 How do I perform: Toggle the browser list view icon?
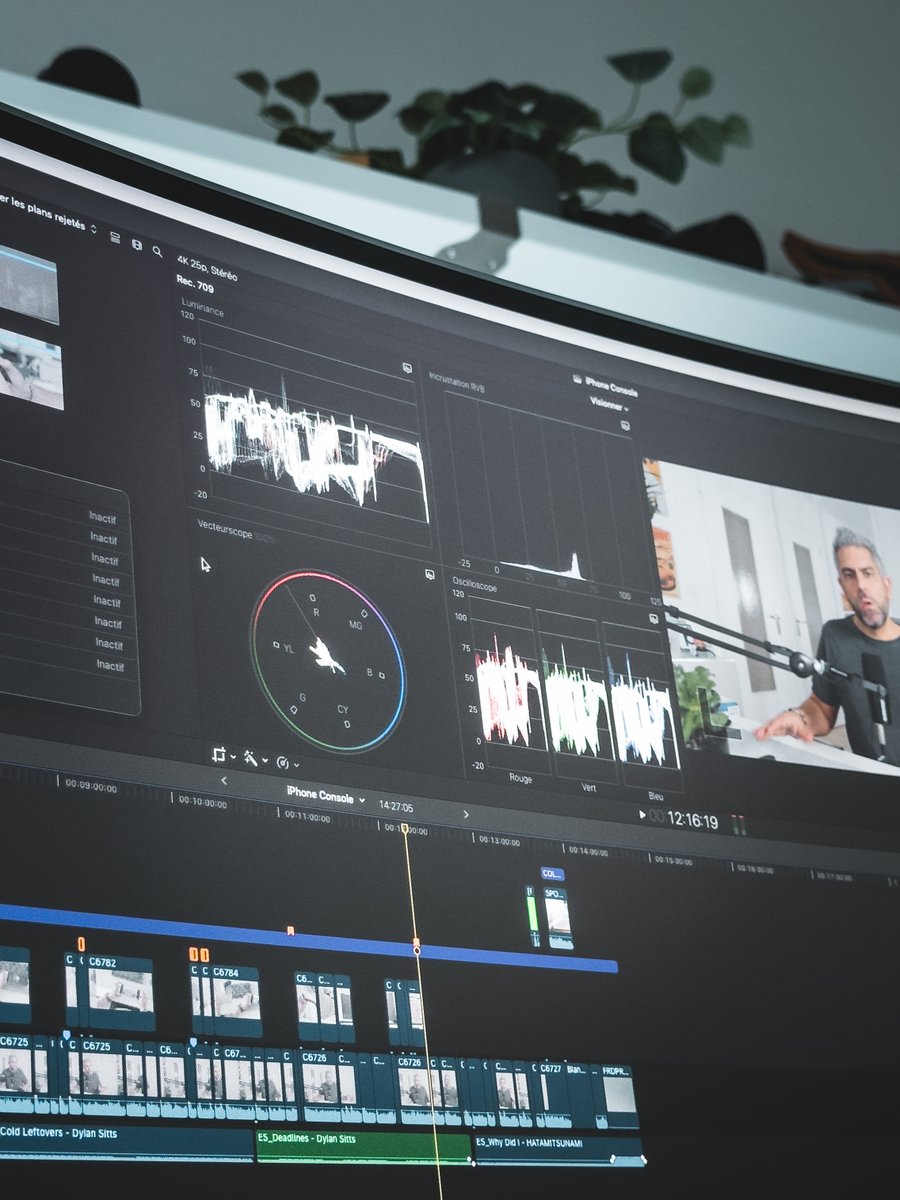(115, 238)
